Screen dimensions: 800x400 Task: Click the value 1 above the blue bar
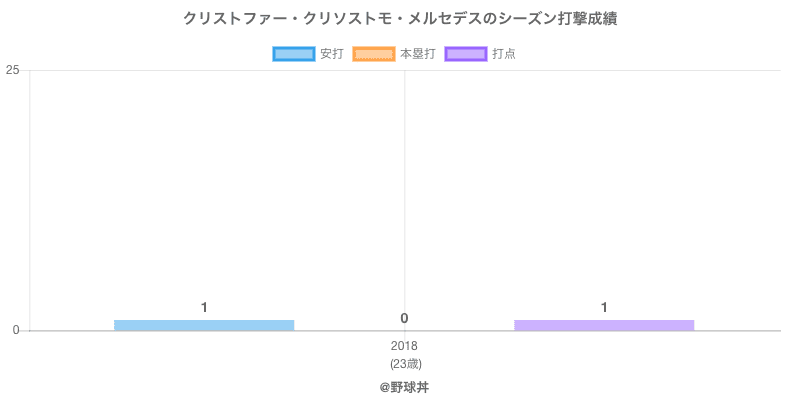pyautogui.click(x=204, y=307)
